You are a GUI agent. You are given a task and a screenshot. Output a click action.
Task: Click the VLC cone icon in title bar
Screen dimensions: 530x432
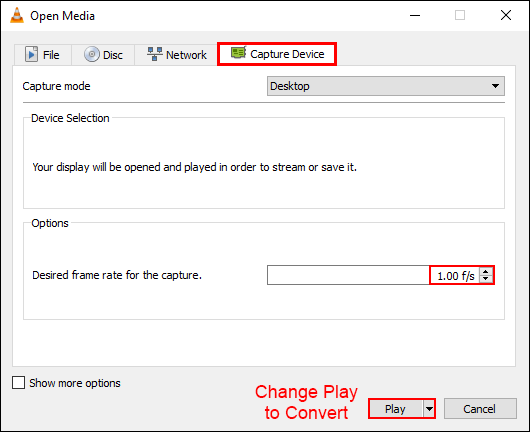17,16
